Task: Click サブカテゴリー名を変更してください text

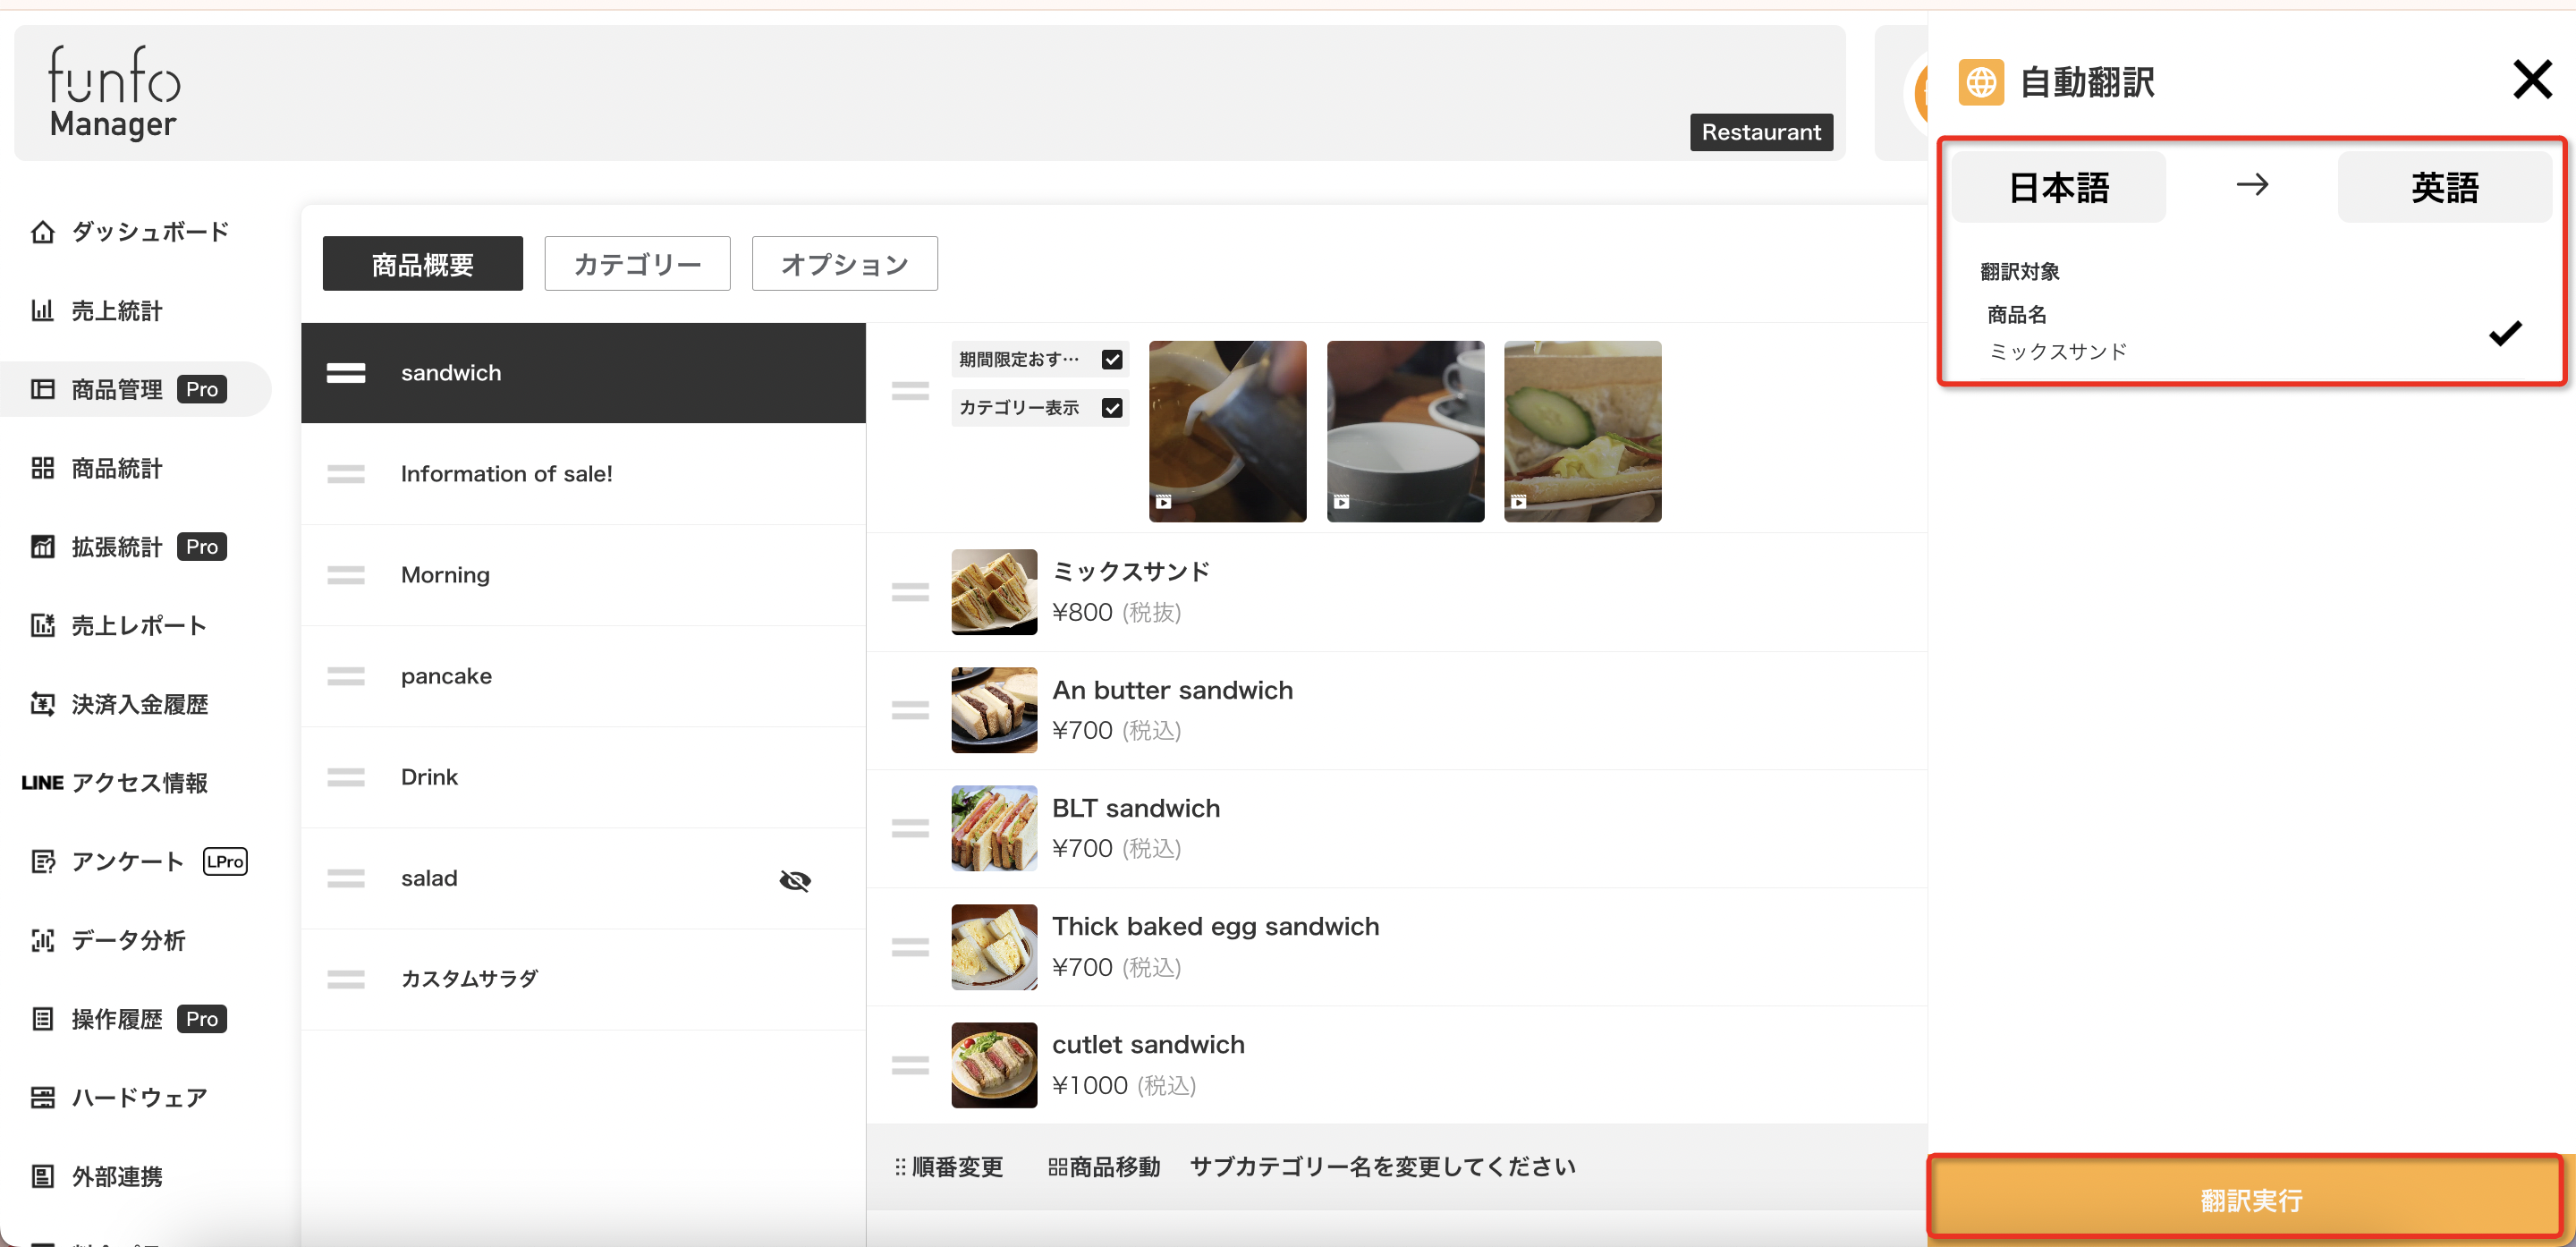Action: (x=1382, y=1167)
